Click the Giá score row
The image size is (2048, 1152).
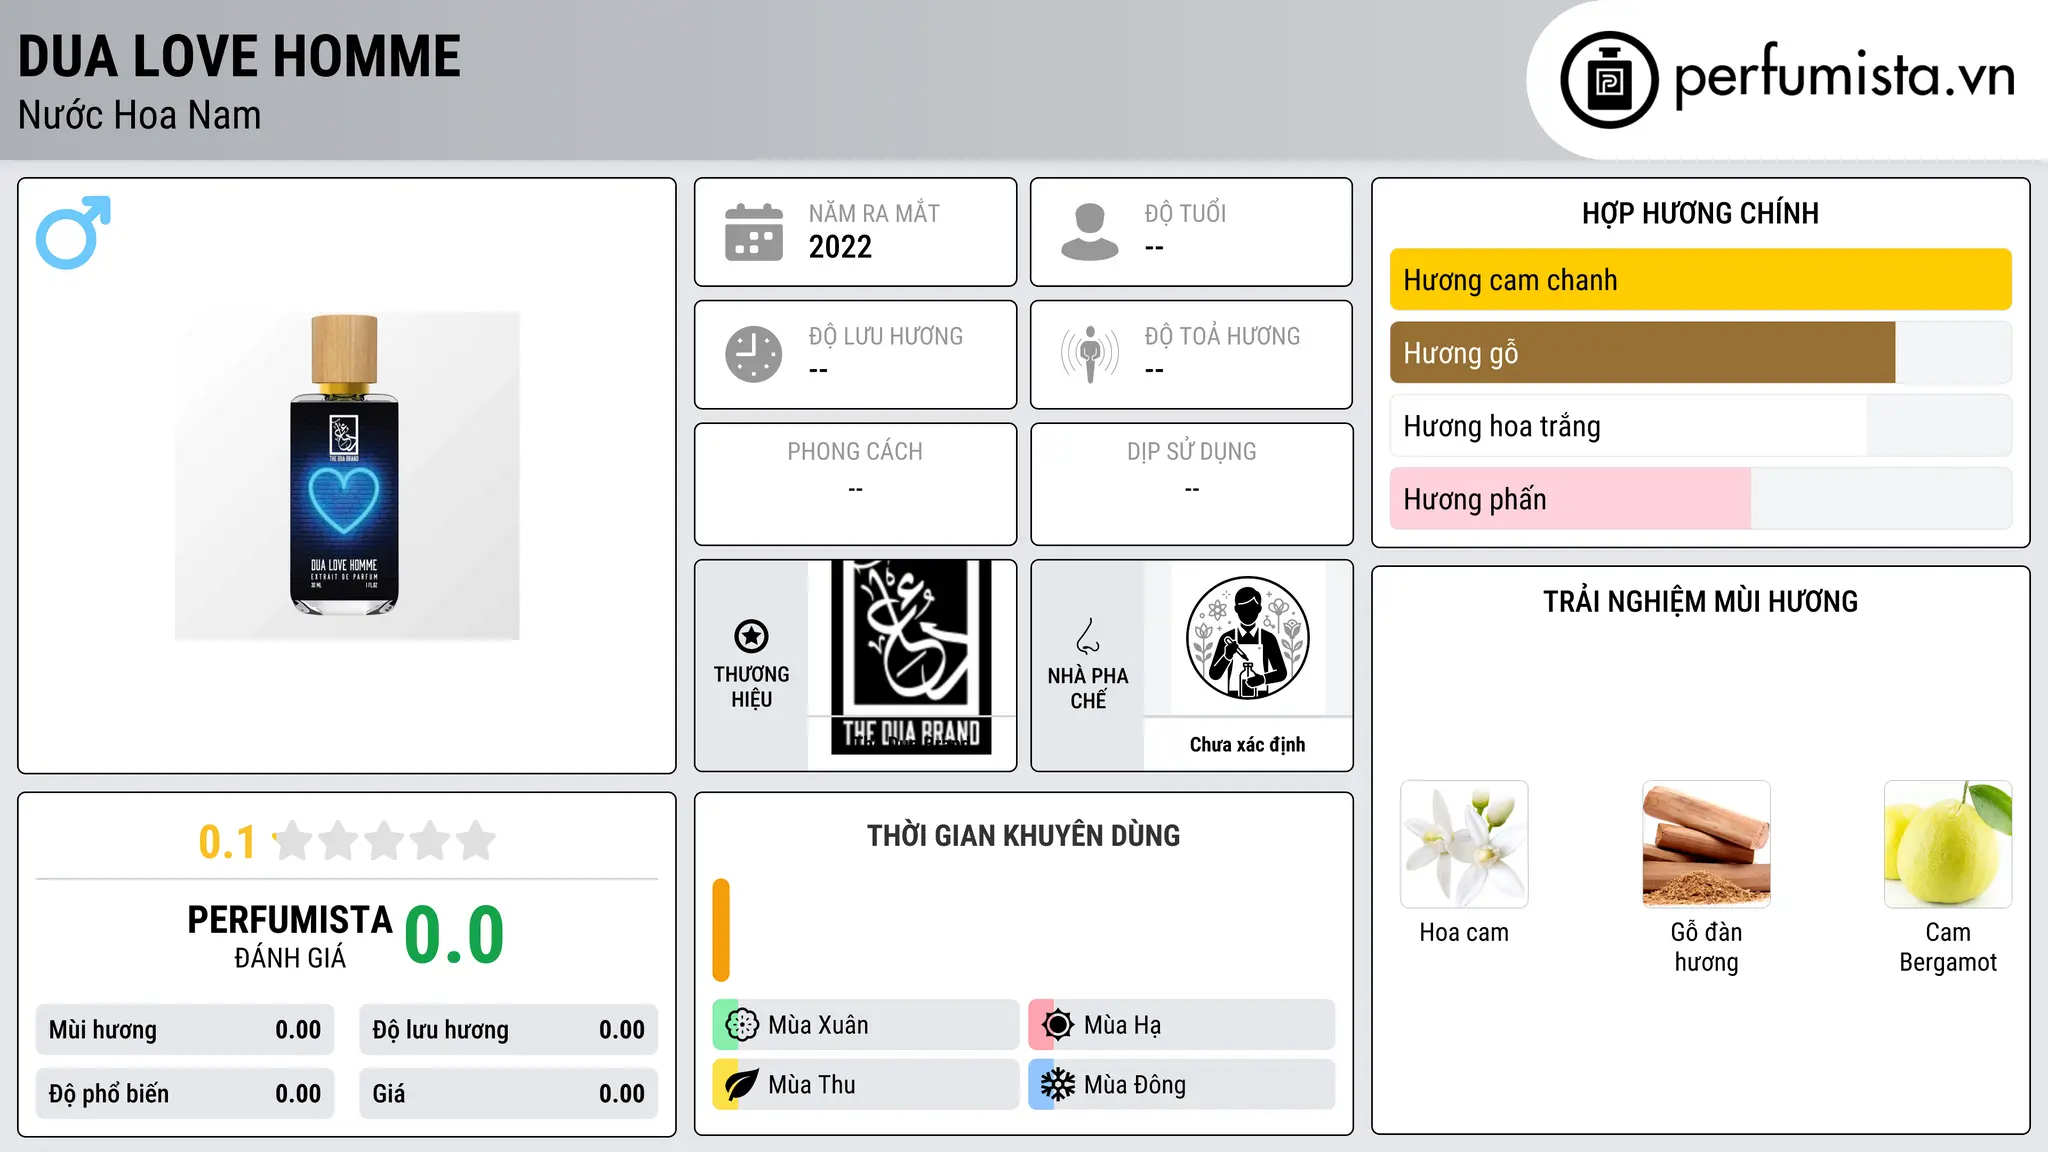coord(509,1094)
